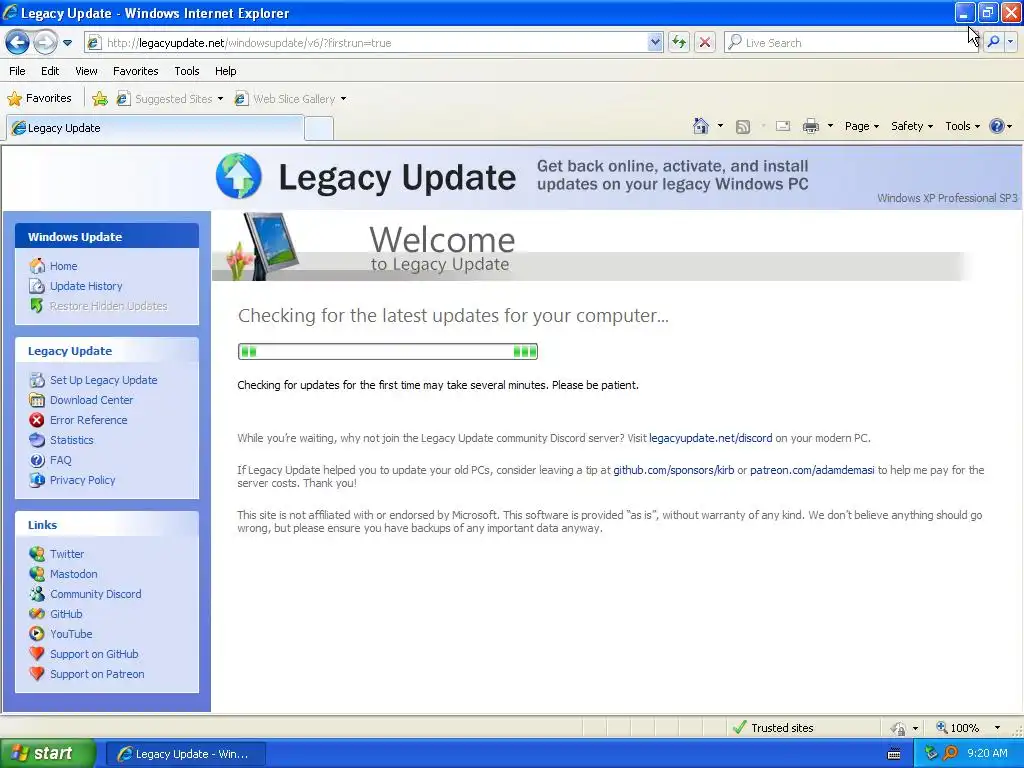
Task: Select the Legacy Update browser tab
Action: tap(155, 128)
